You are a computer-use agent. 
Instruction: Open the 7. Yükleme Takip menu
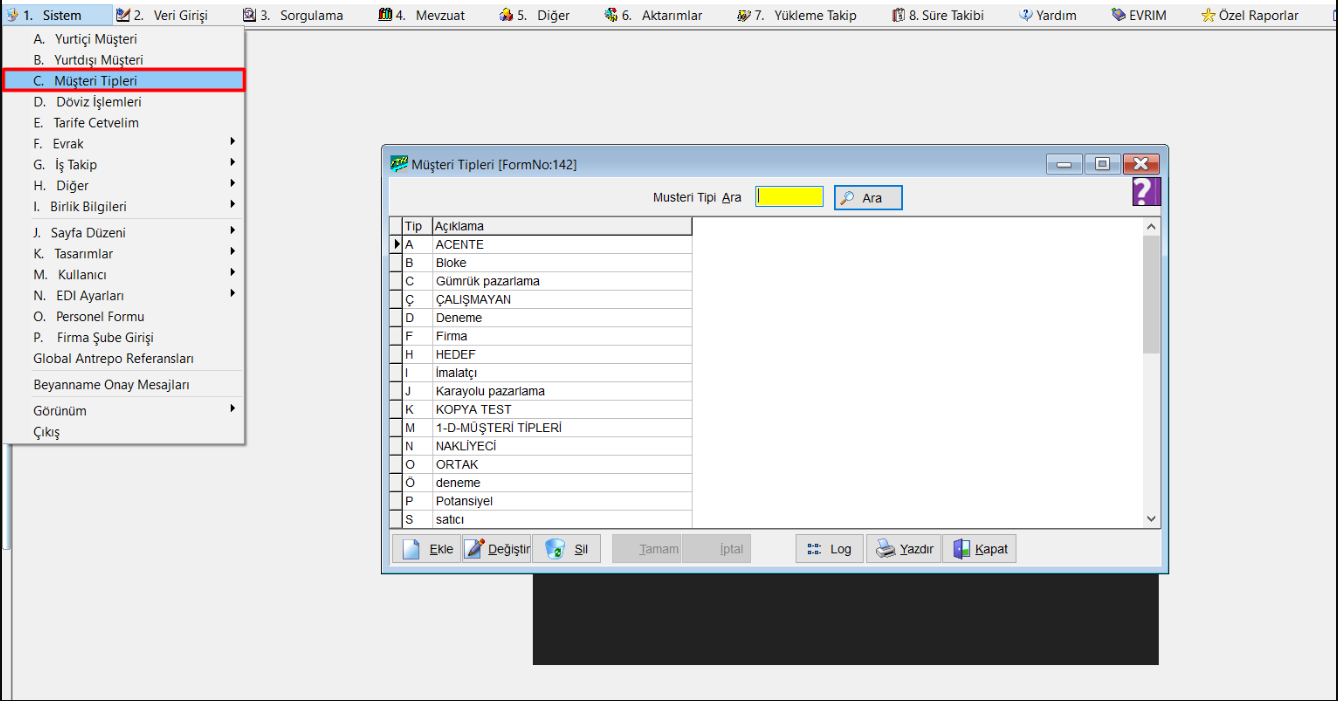pos(796,15)
